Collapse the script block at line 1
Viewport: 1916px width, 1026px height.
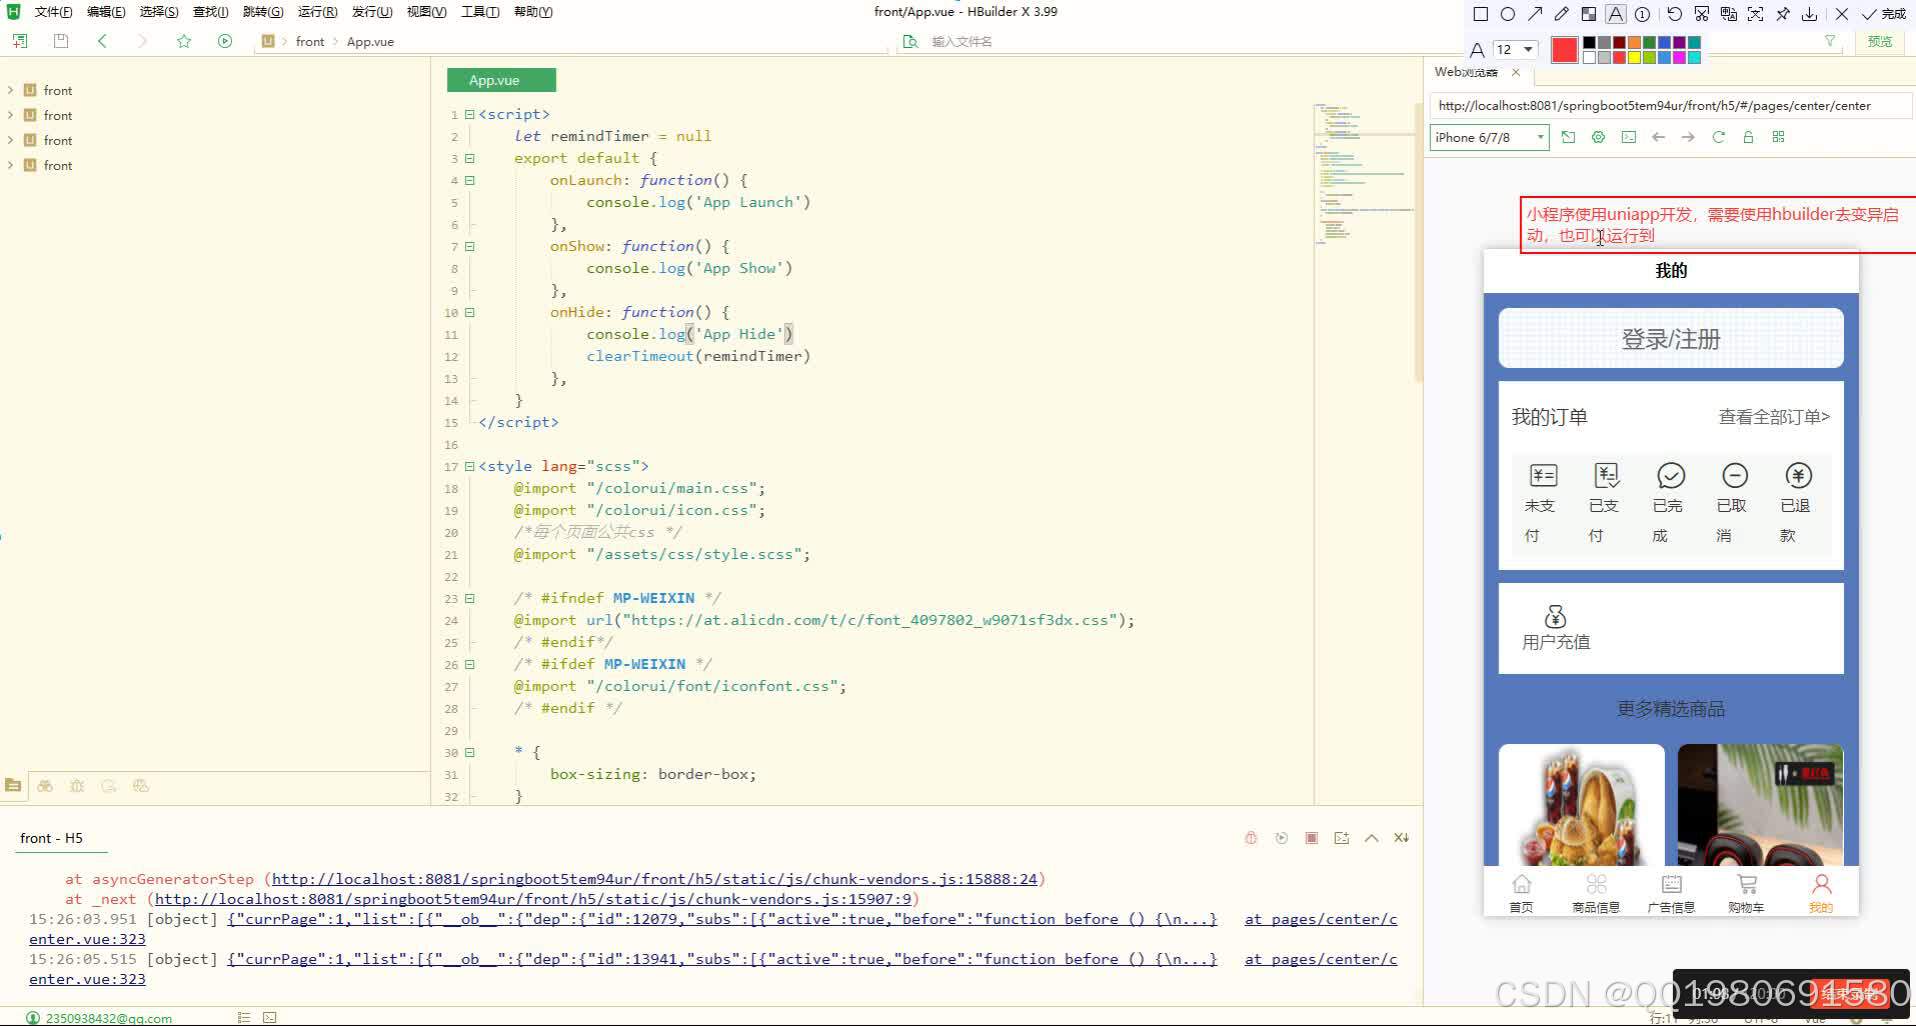coord(470,115)
